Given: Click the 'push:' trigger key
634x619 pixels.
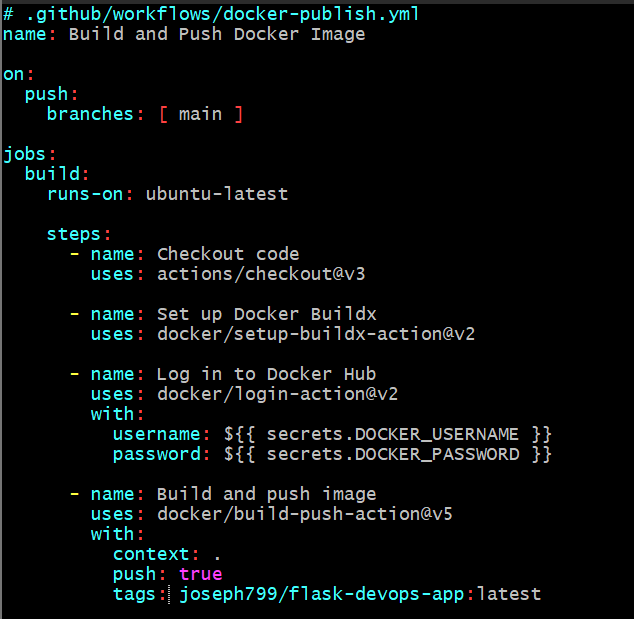Looking at the screenshot, I should (x=51, y=94).
